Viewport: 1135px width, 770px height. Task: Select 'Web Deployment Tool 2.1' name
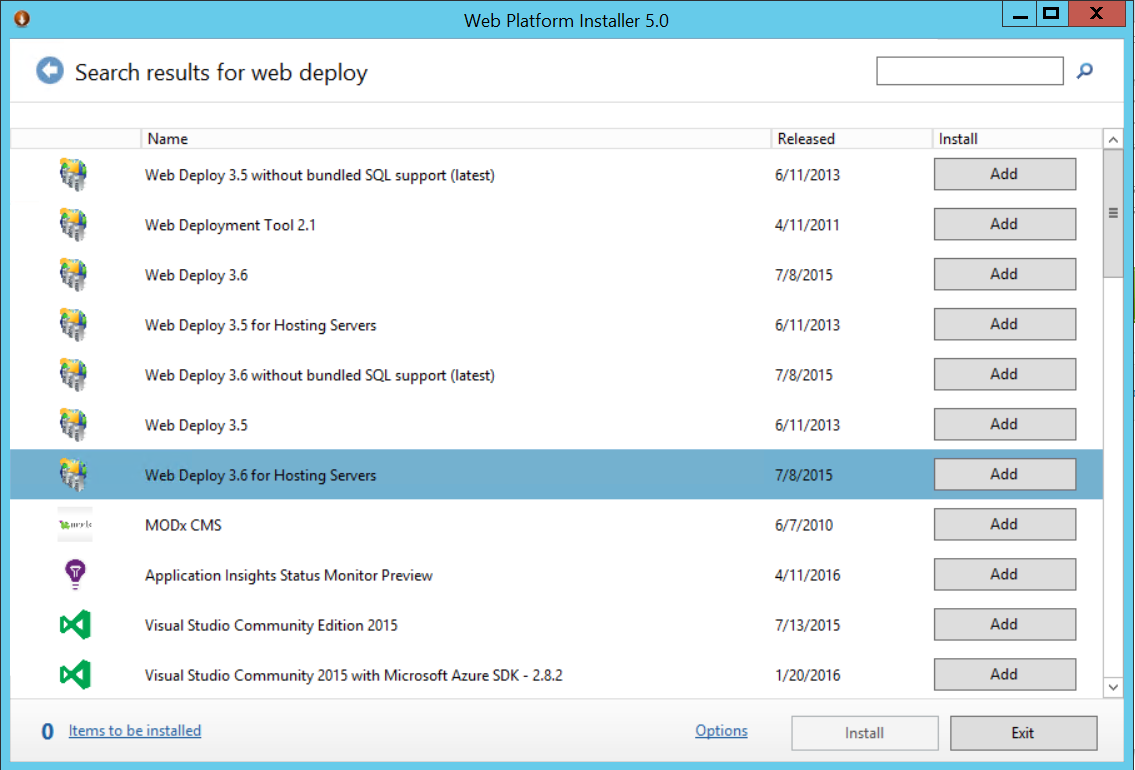[230, 225]
